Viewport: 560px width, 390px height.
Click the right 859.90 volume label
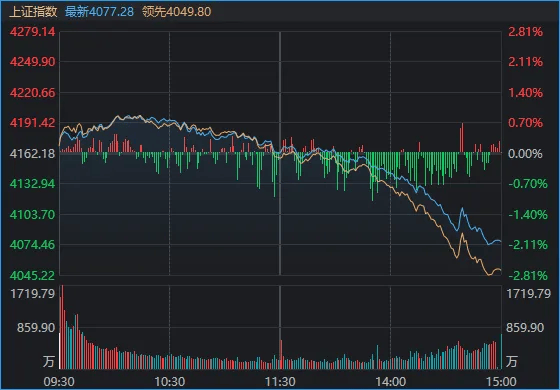pos(525,328)
